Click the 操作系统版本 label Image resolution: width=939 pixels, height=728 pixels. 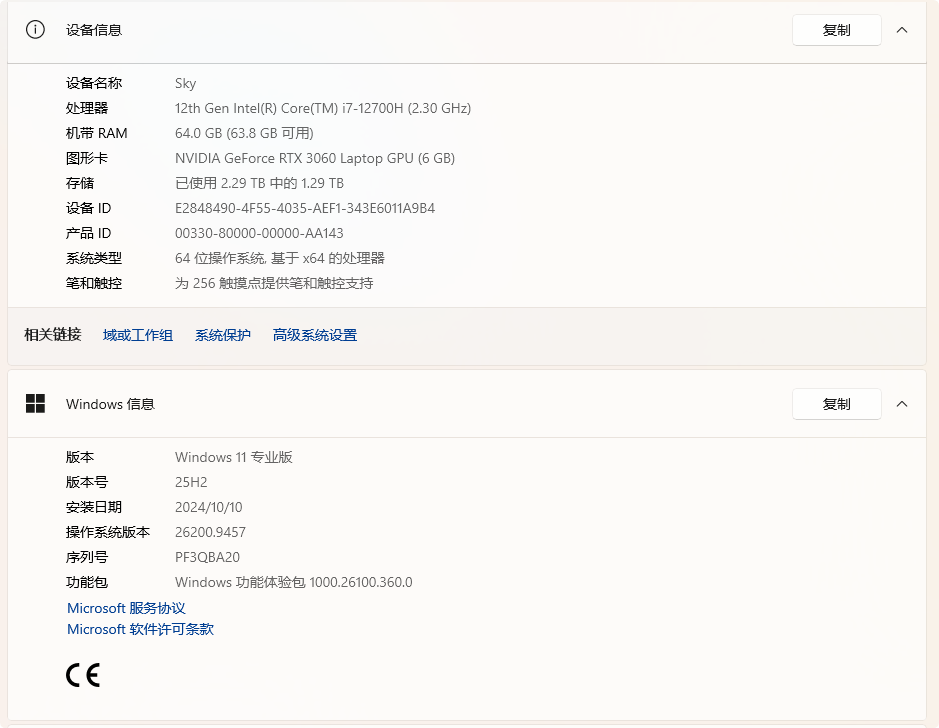coord(108,532)
